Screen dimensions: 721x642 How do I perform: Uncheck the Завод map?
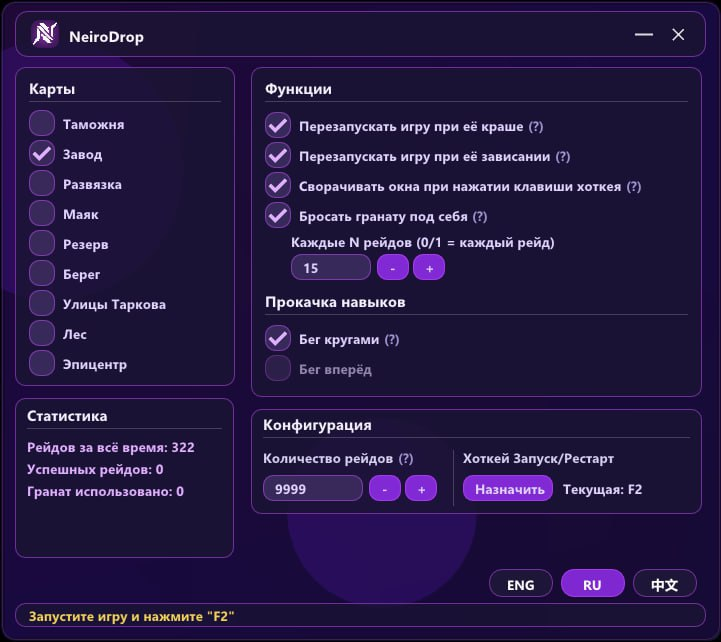(42, 154)
